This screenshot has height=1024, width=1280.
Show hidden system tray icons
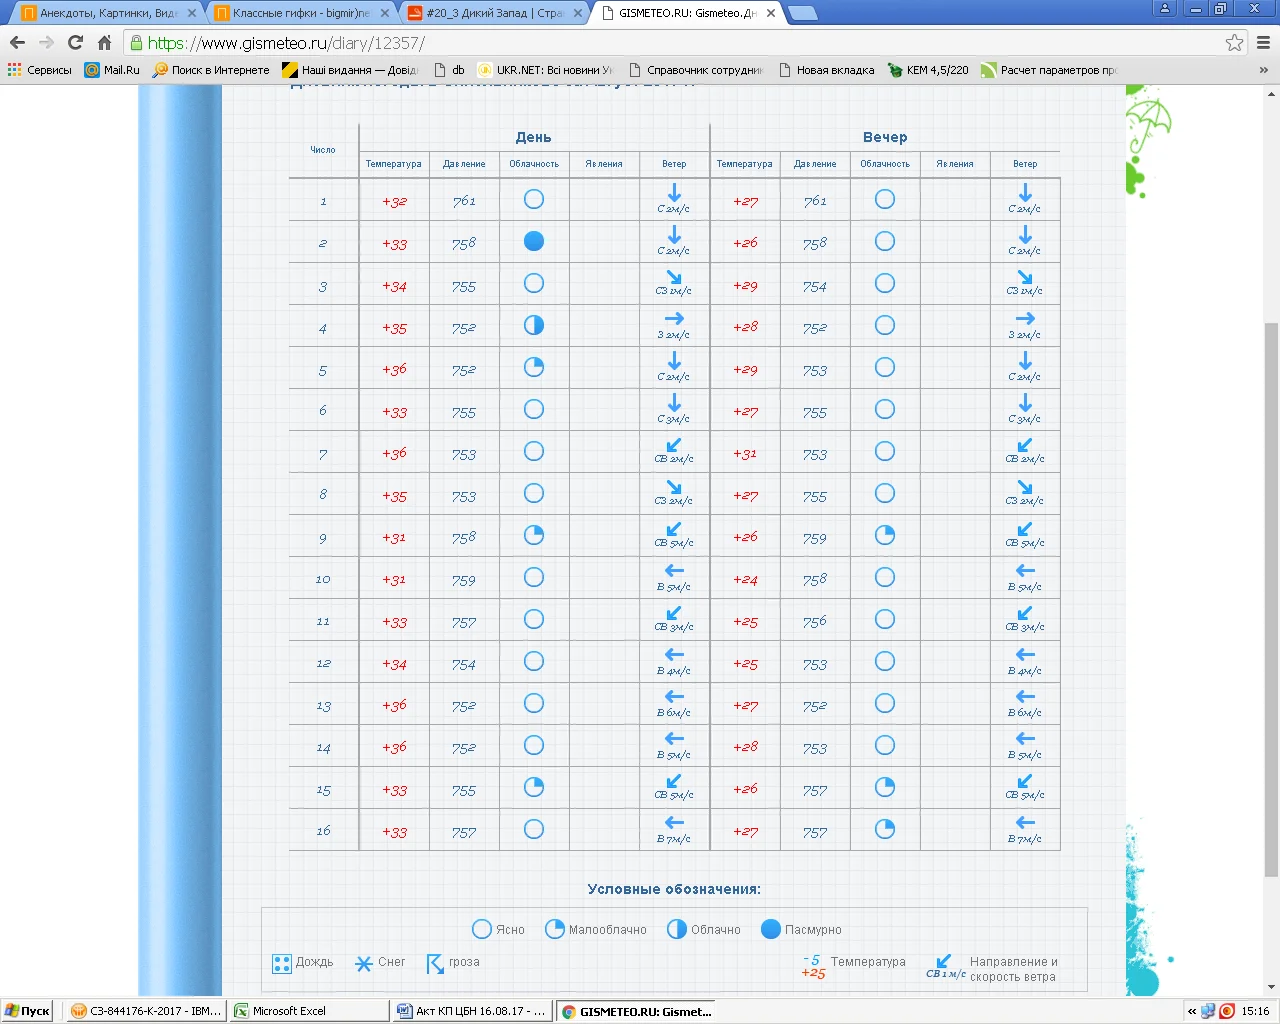(1191, 1011)
